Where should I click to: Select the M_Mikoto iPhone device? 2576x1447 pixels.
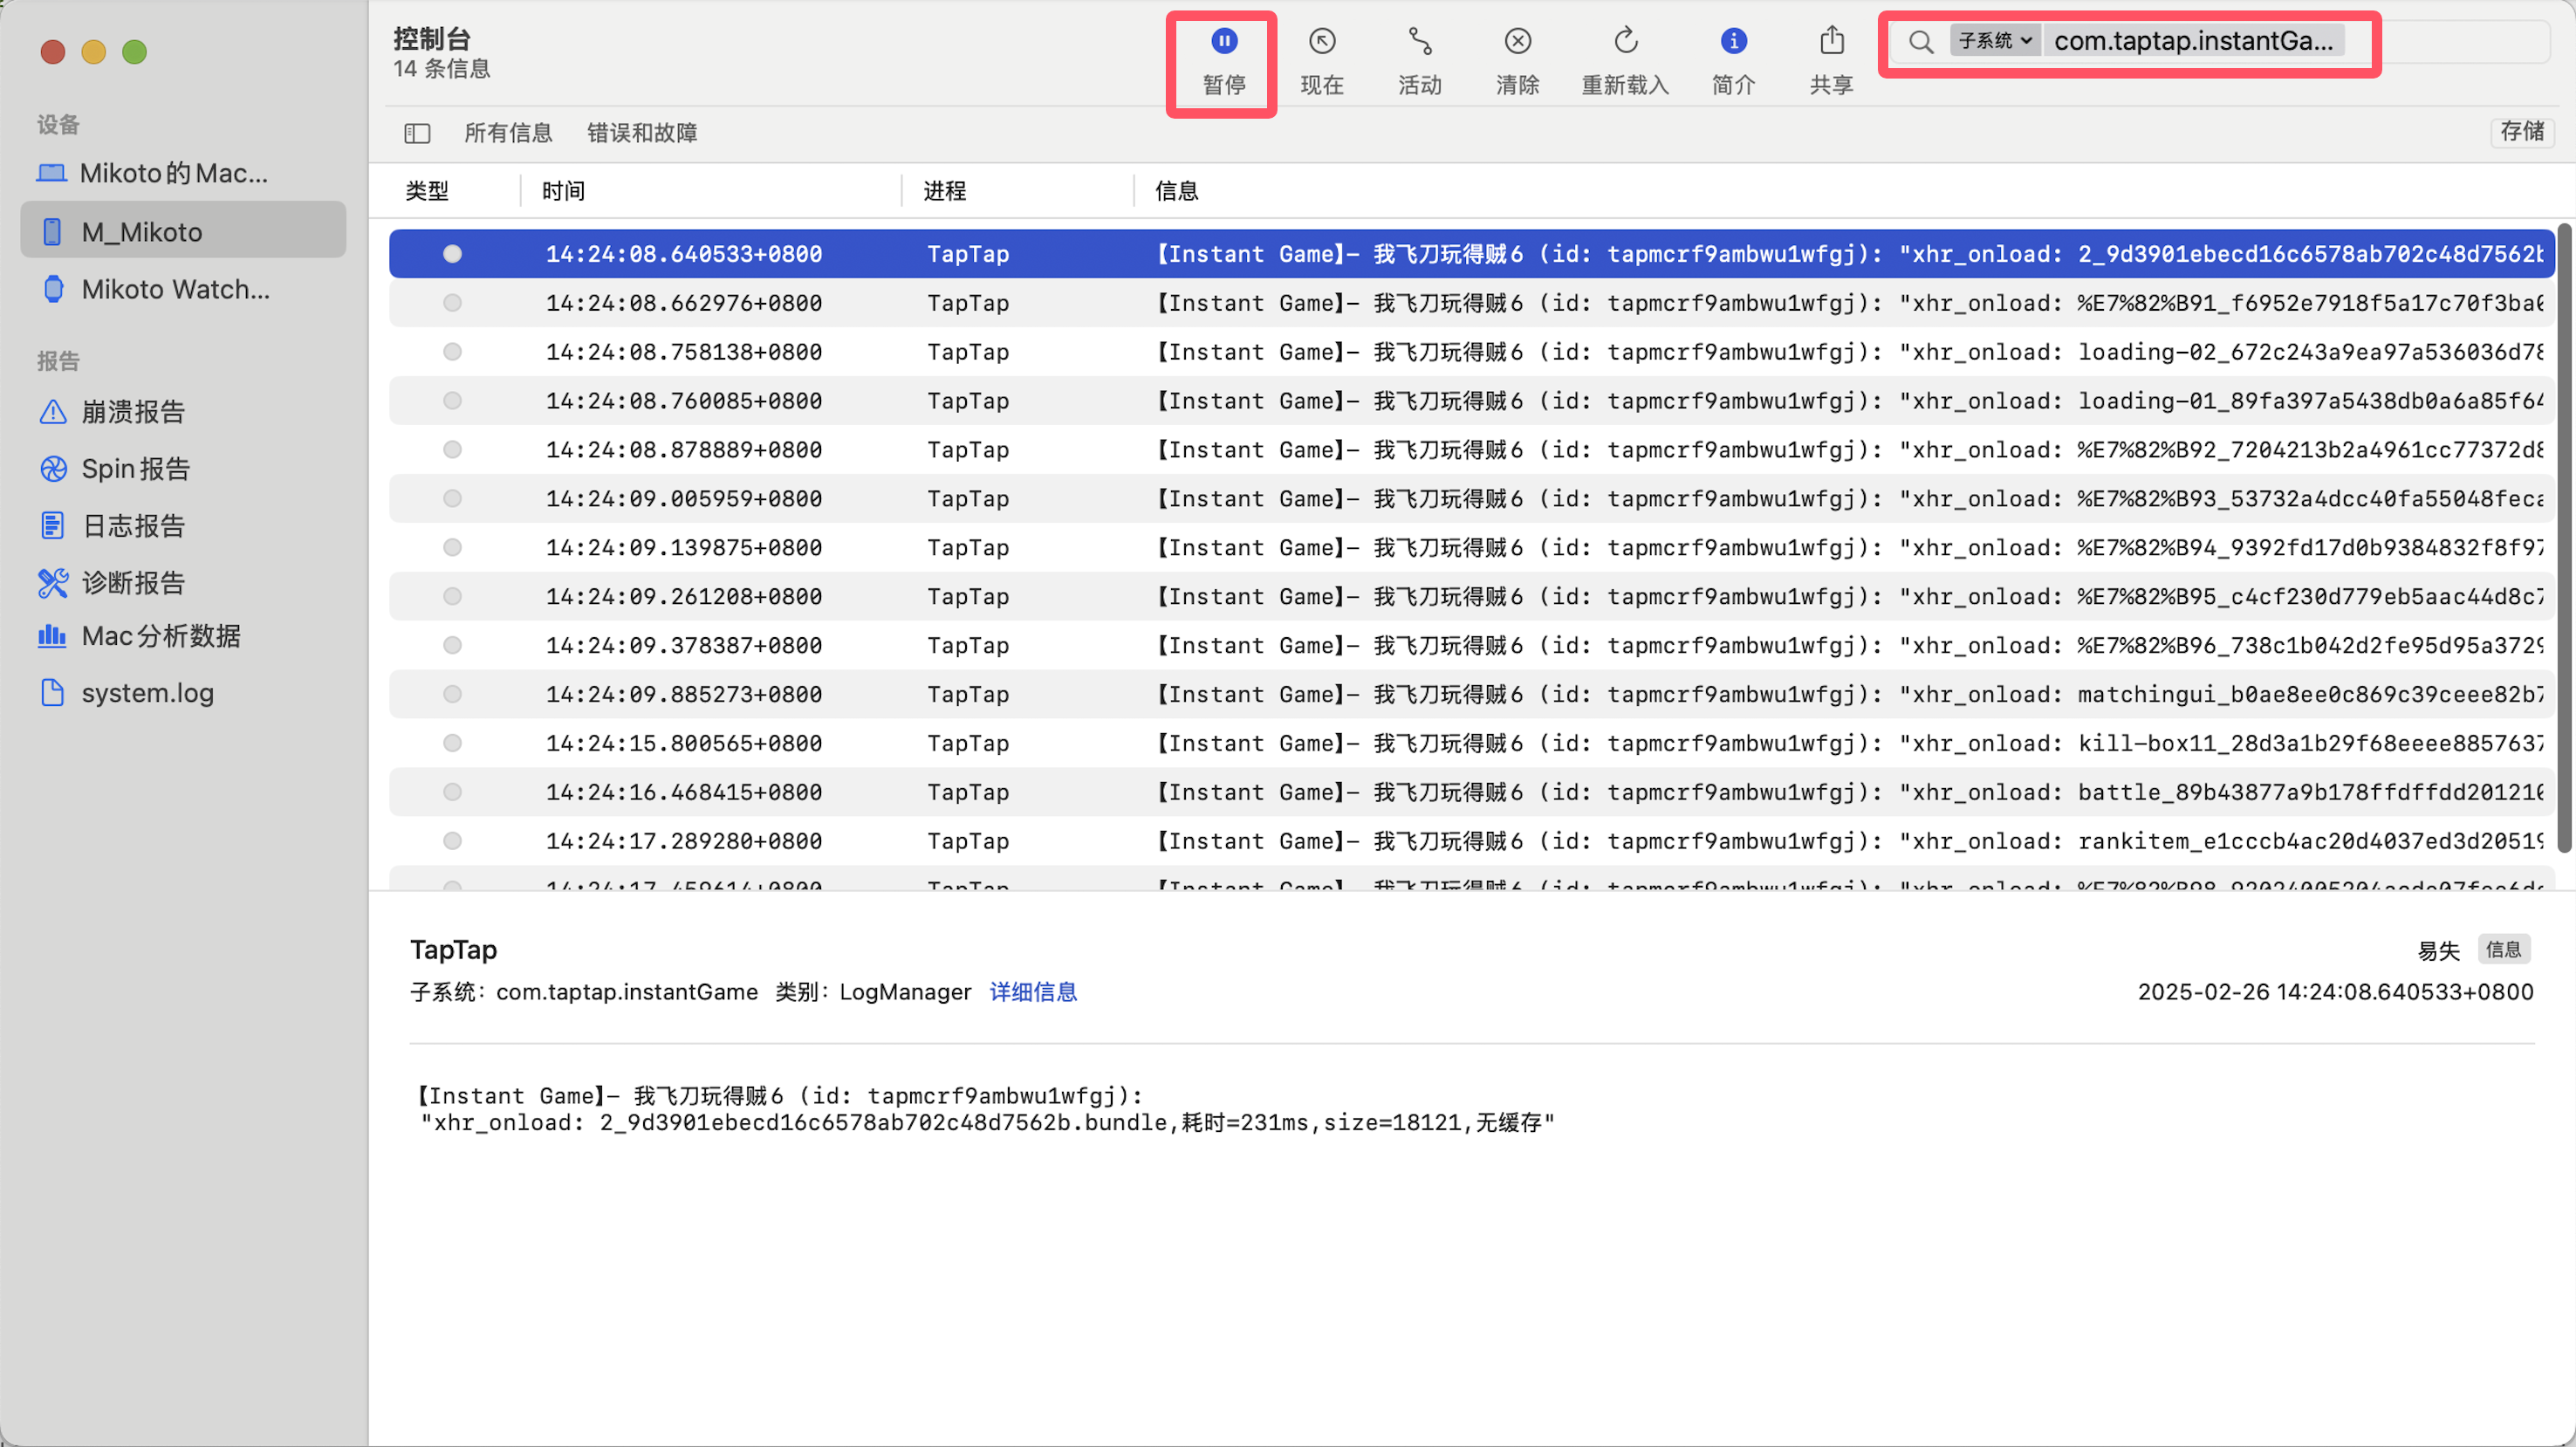coord(183,231)
